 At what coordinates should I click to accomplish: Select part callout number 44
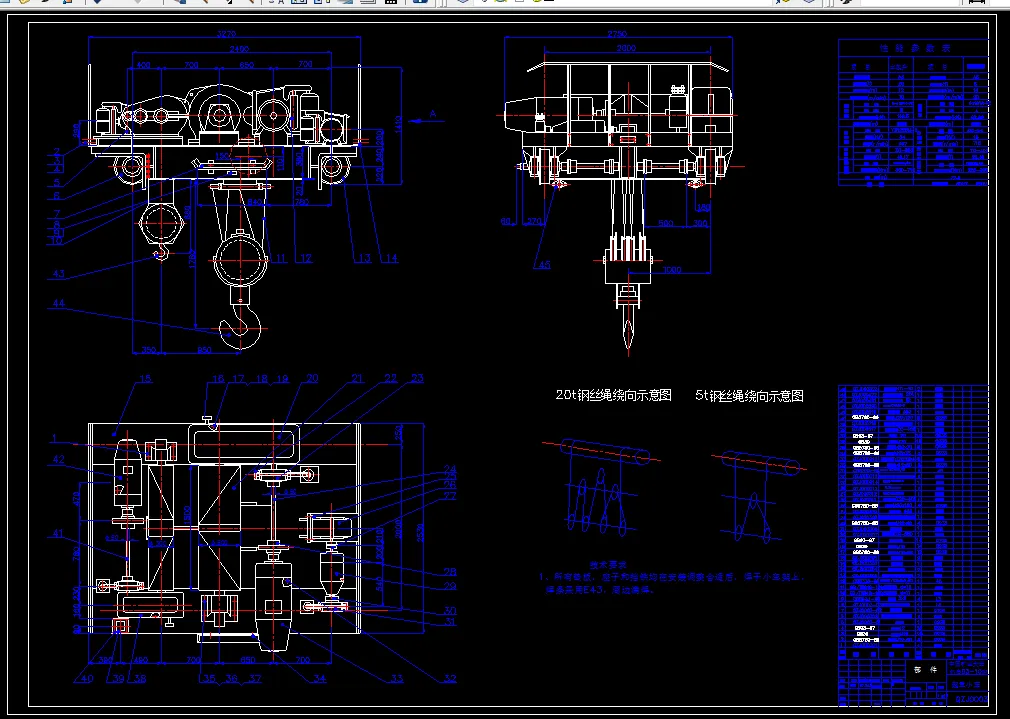tap(59, 303)
